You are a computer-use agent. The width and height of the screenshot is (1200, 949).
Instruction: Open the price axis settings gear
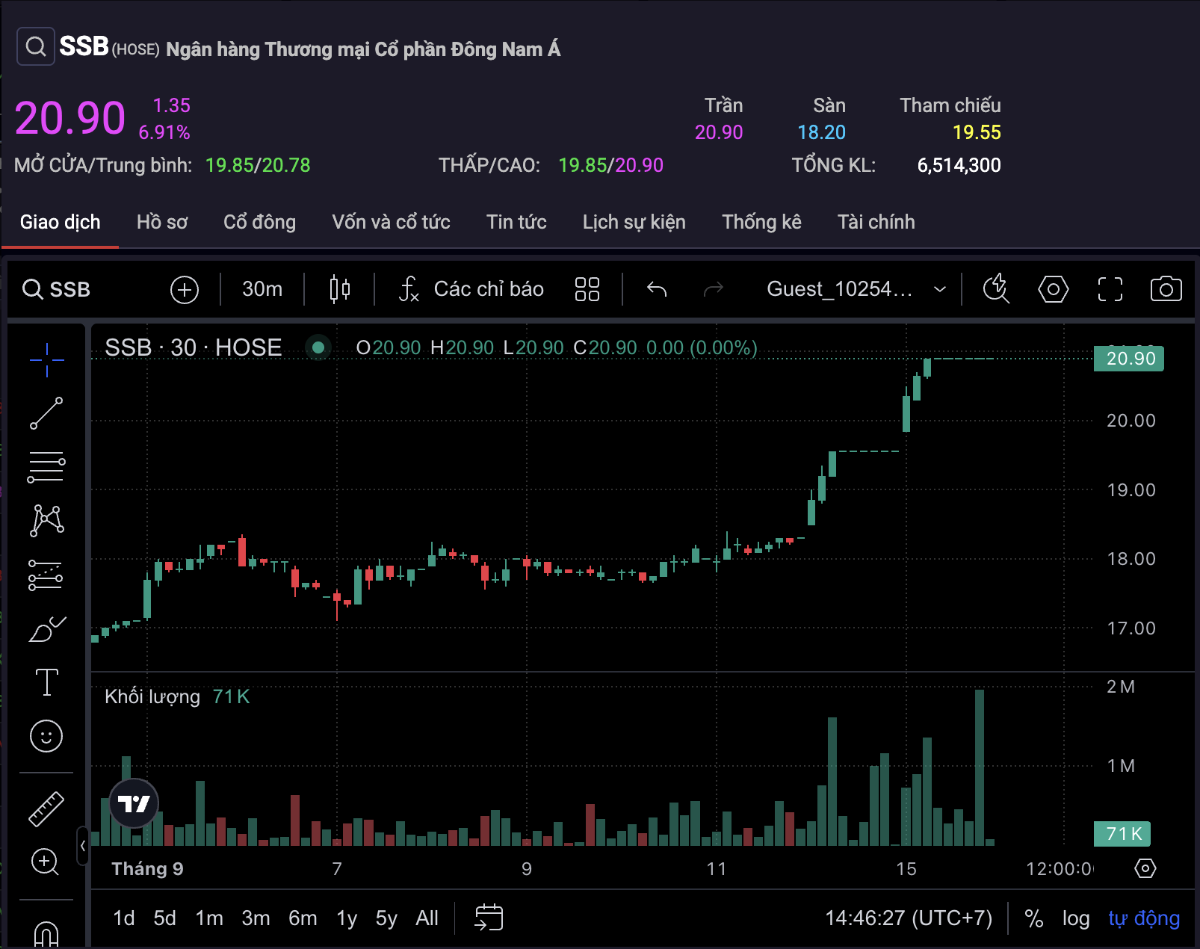coord(1146,868)
